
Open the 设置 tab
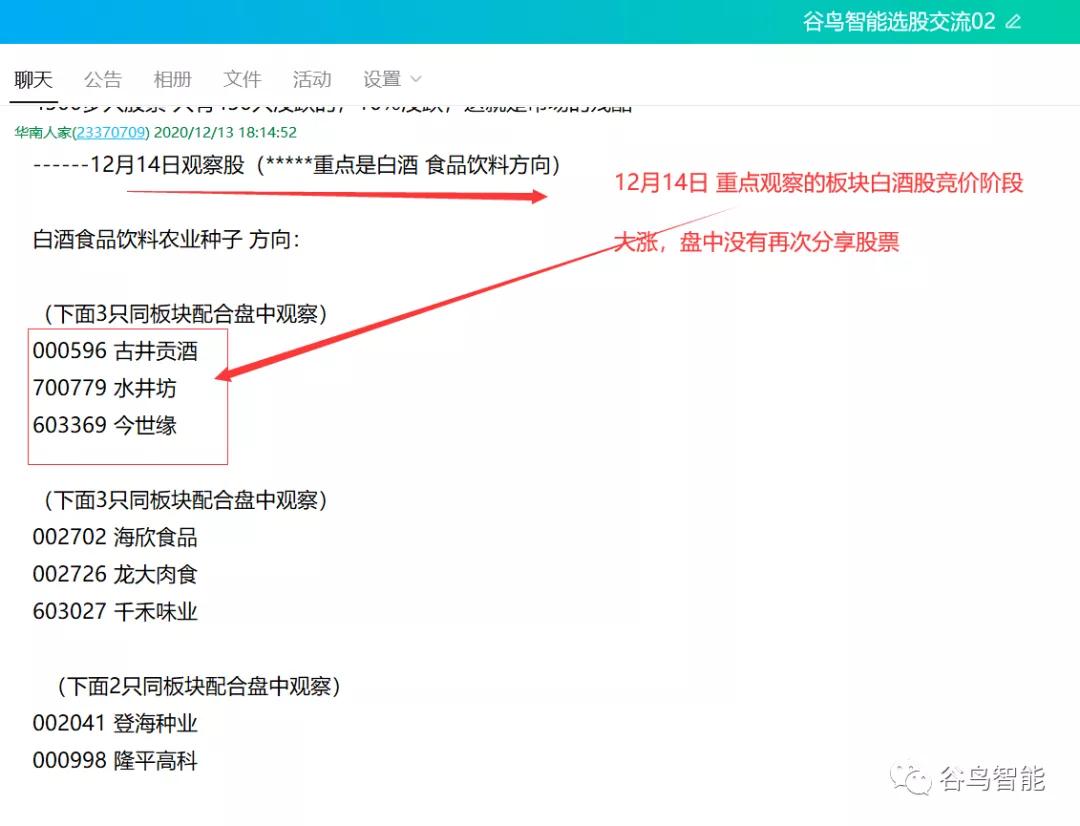pyautogui.click(x=382, y=79)
